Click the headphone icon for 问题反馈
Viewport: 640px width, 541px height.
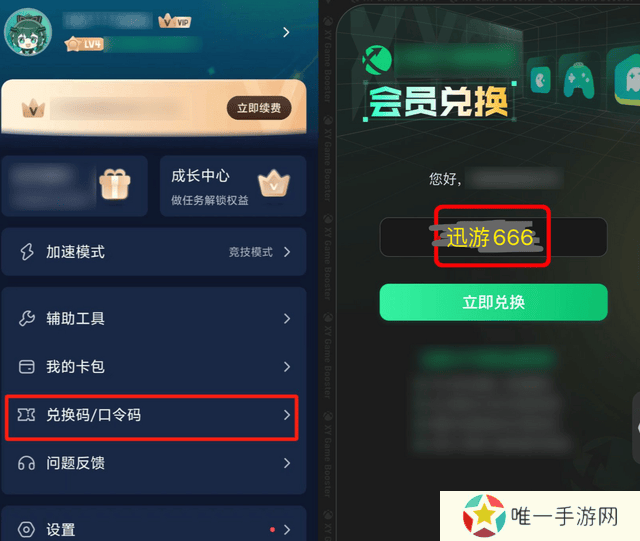[27, 463]
